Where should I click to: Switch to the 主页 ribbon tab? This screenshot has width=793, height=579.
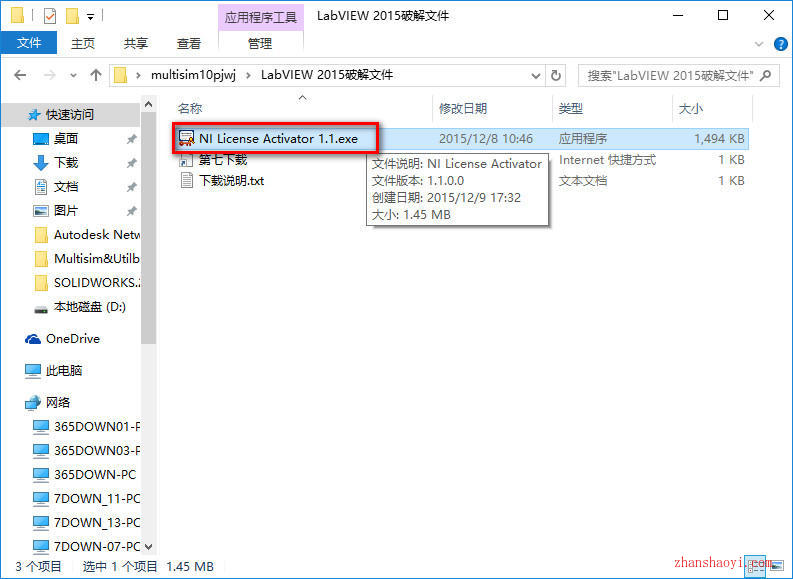(x=83, y=43)
